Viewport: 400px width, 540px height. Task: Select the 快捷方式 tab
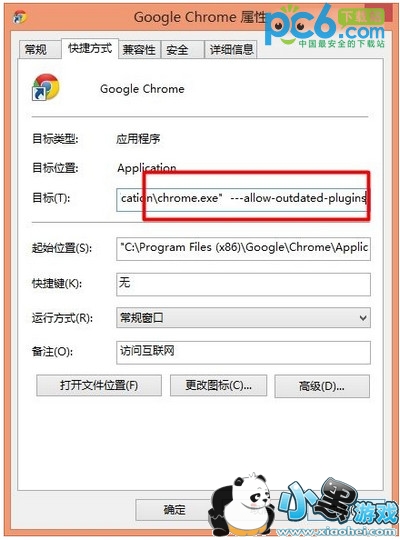coord(90,48)
